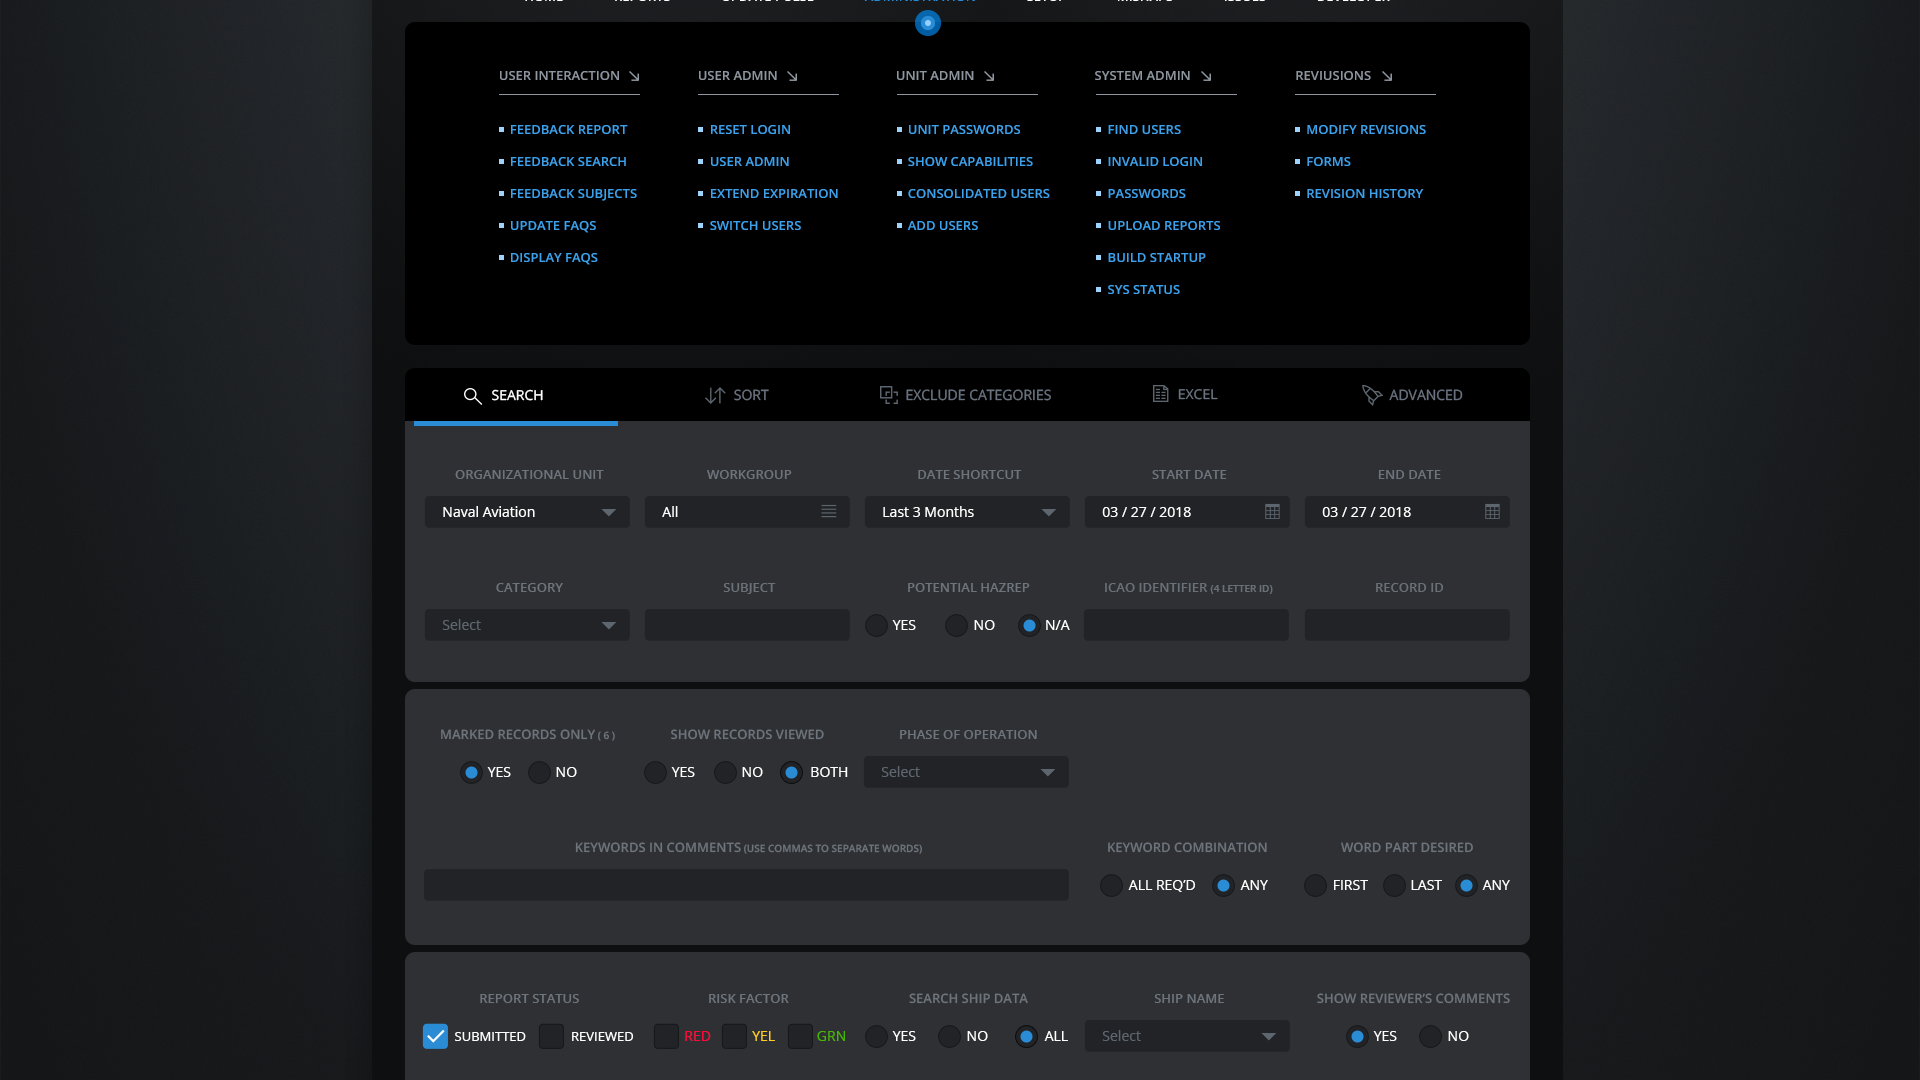
Task: Open the Category select dropdown
Action: click(x=527, y=625)
